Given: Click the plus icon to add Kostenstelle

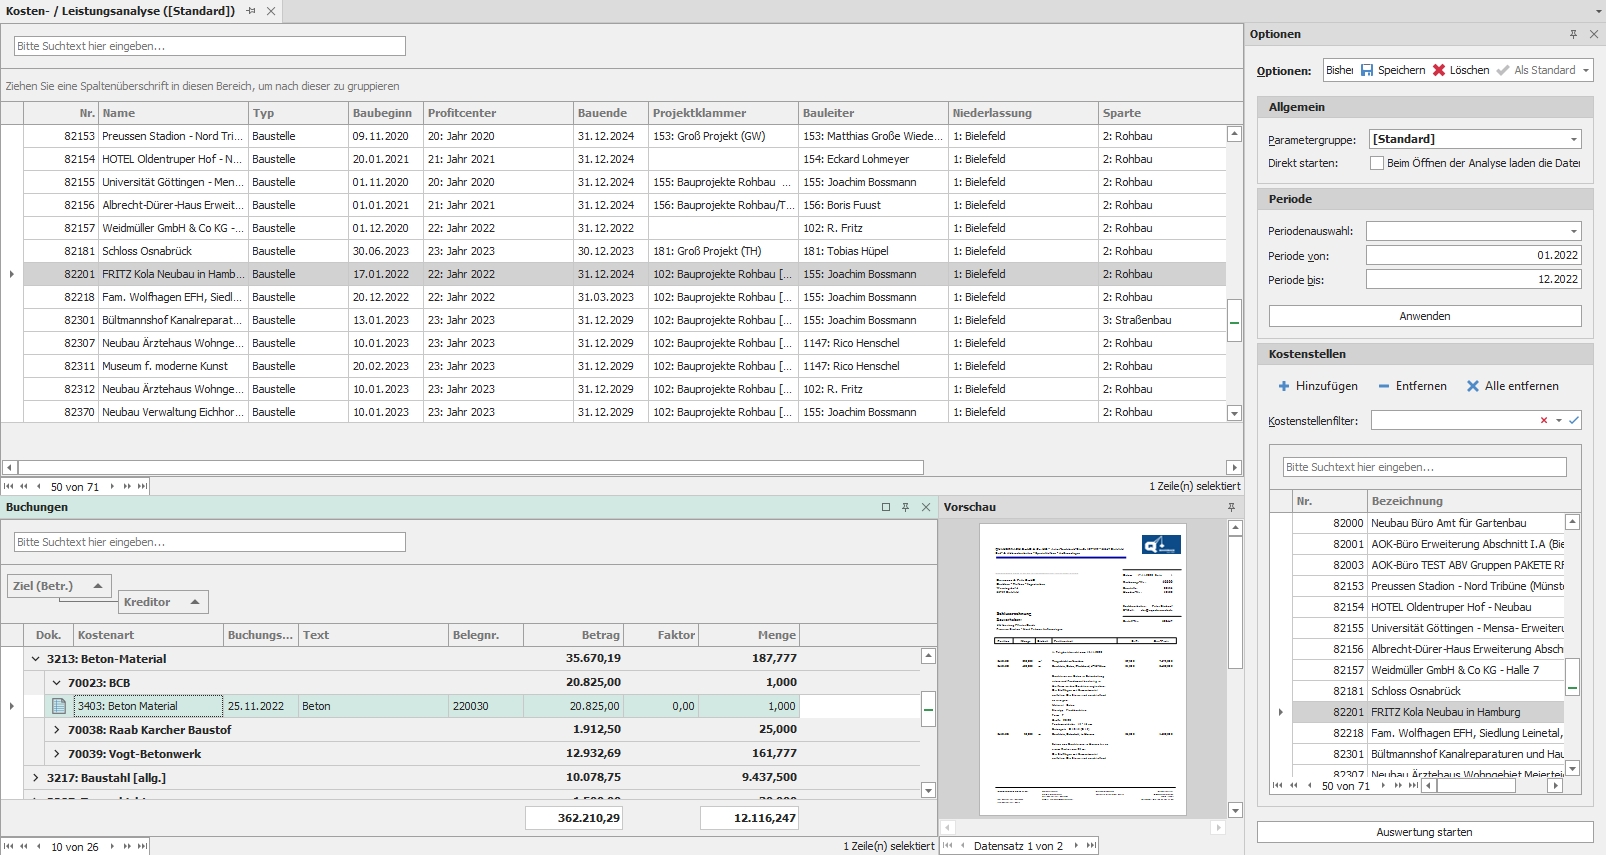Looking at the screenshot, I should [x=1284, y=386].
